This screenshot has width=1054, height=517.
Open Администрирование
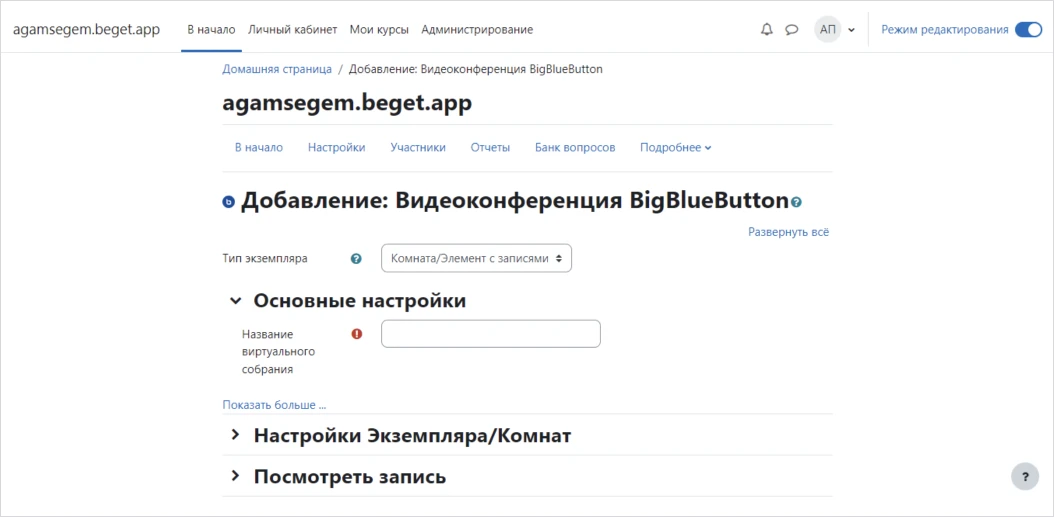tap(477, 30)
